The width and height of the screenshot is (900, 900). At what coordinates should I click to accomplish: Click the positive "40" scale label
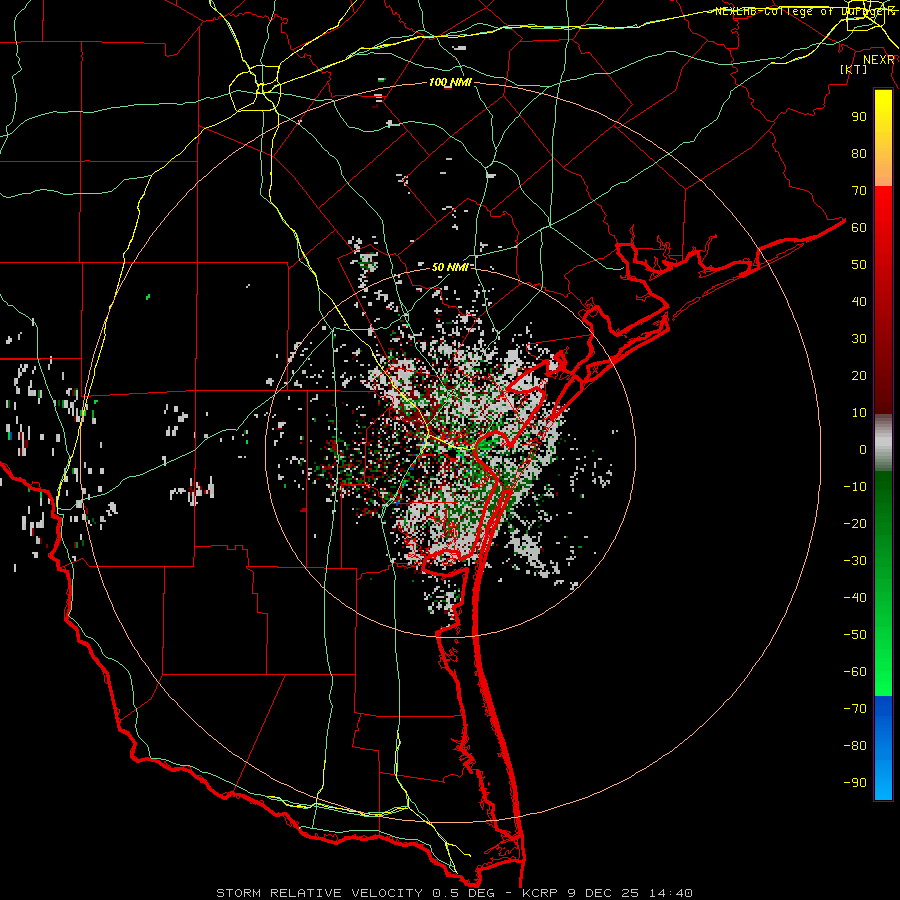[859, 302]
